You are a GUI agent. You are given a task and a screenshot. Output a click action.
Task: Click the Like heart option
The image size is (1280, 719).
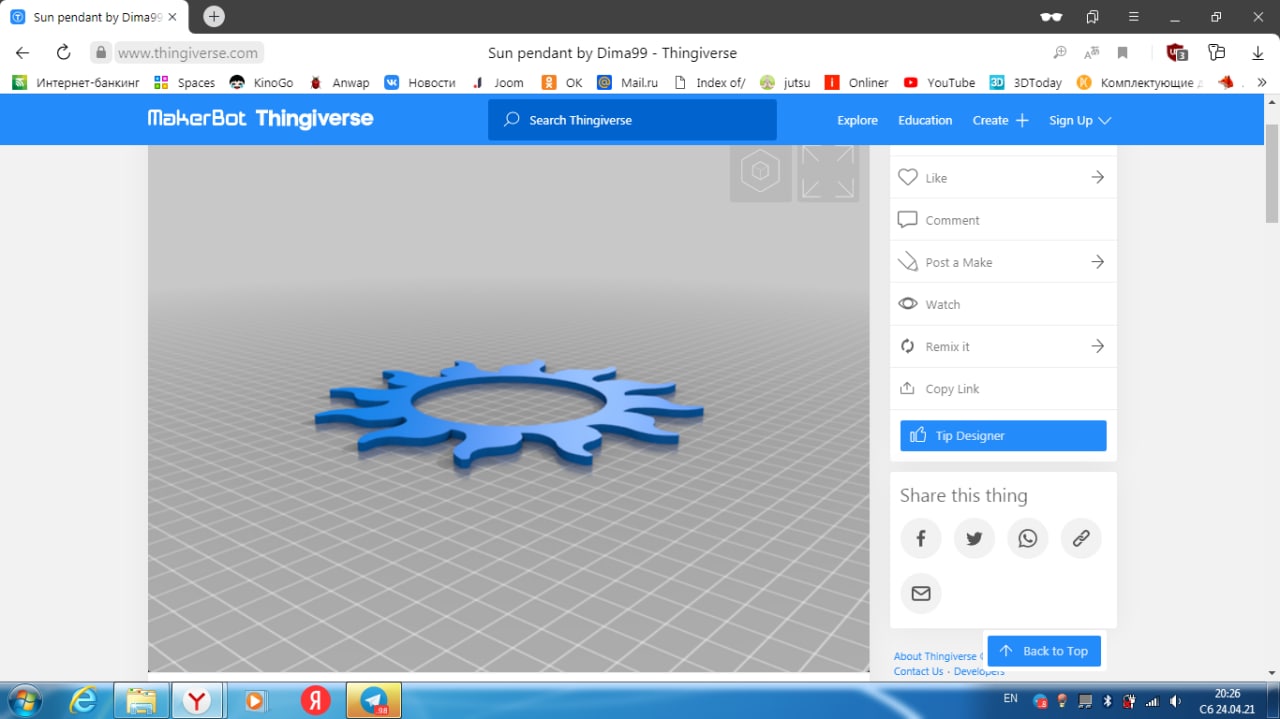pos(1003,178)
